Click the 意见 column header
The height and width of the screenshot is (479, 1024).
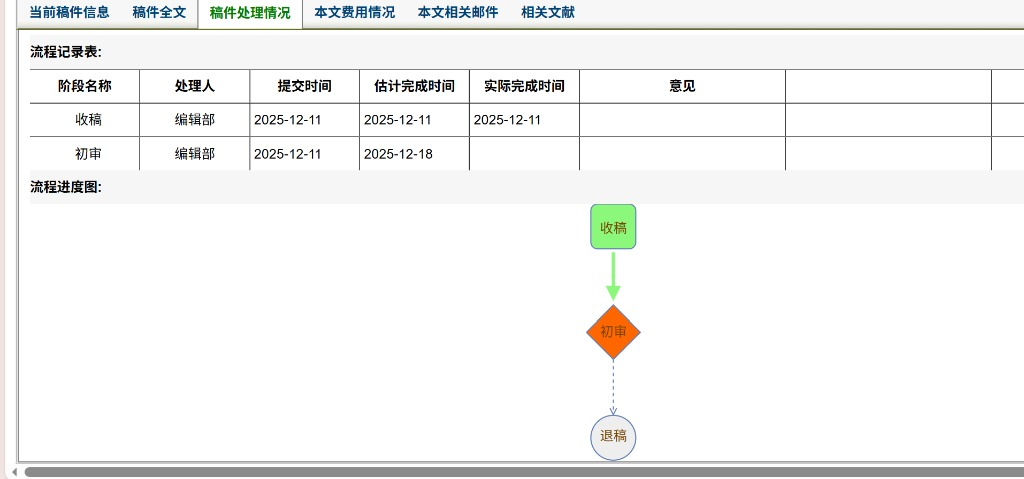click(x=682, y=86)
